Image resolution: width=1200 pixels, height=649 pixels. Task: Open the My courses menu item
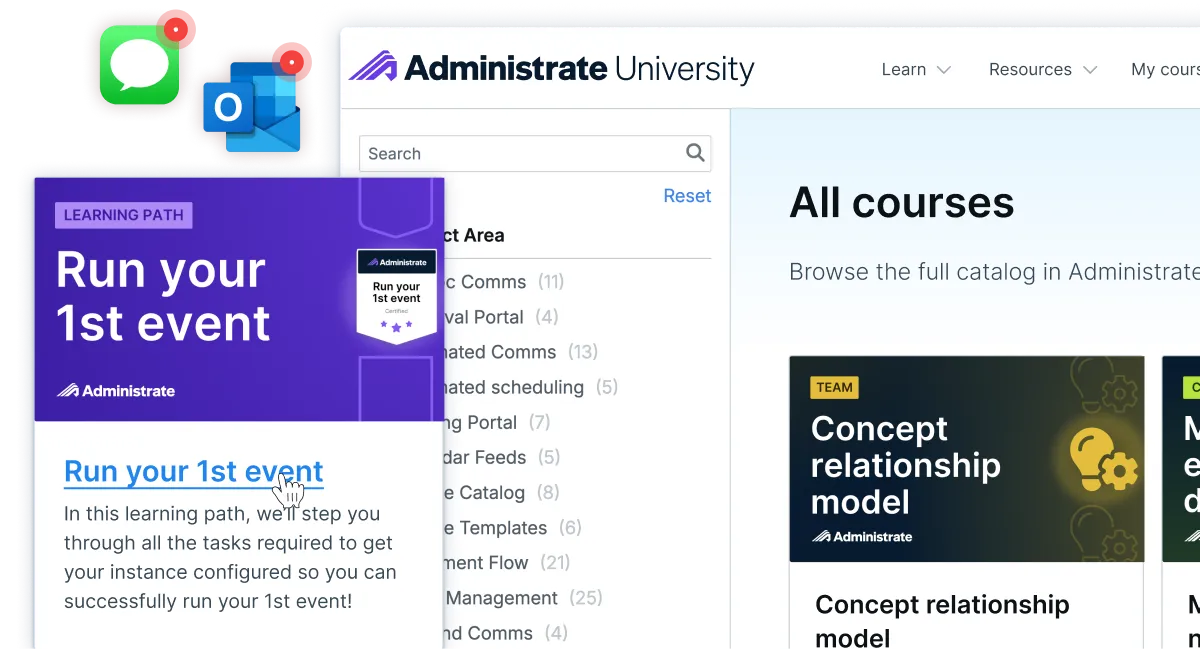click(x=1165, y=69)
